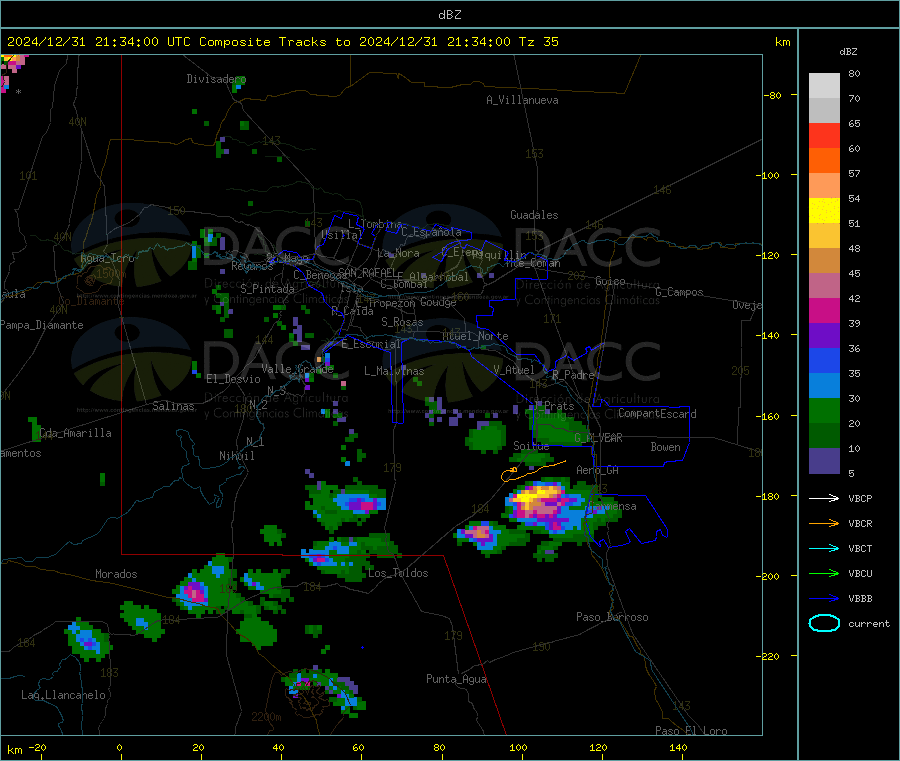This screenshot has height=761, width=900.
Task: Click the 'Paso_Barroso' place label
Action: (x=612, y=617)
